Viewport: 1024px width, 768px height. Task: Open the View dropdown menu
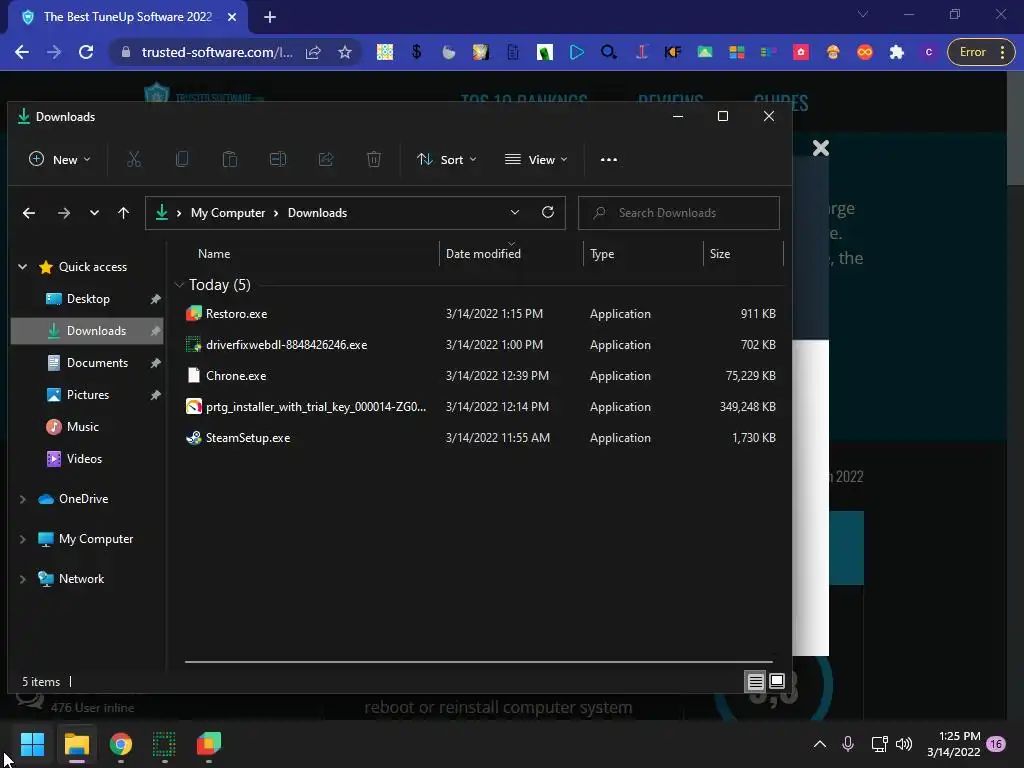tap(536, 159)
